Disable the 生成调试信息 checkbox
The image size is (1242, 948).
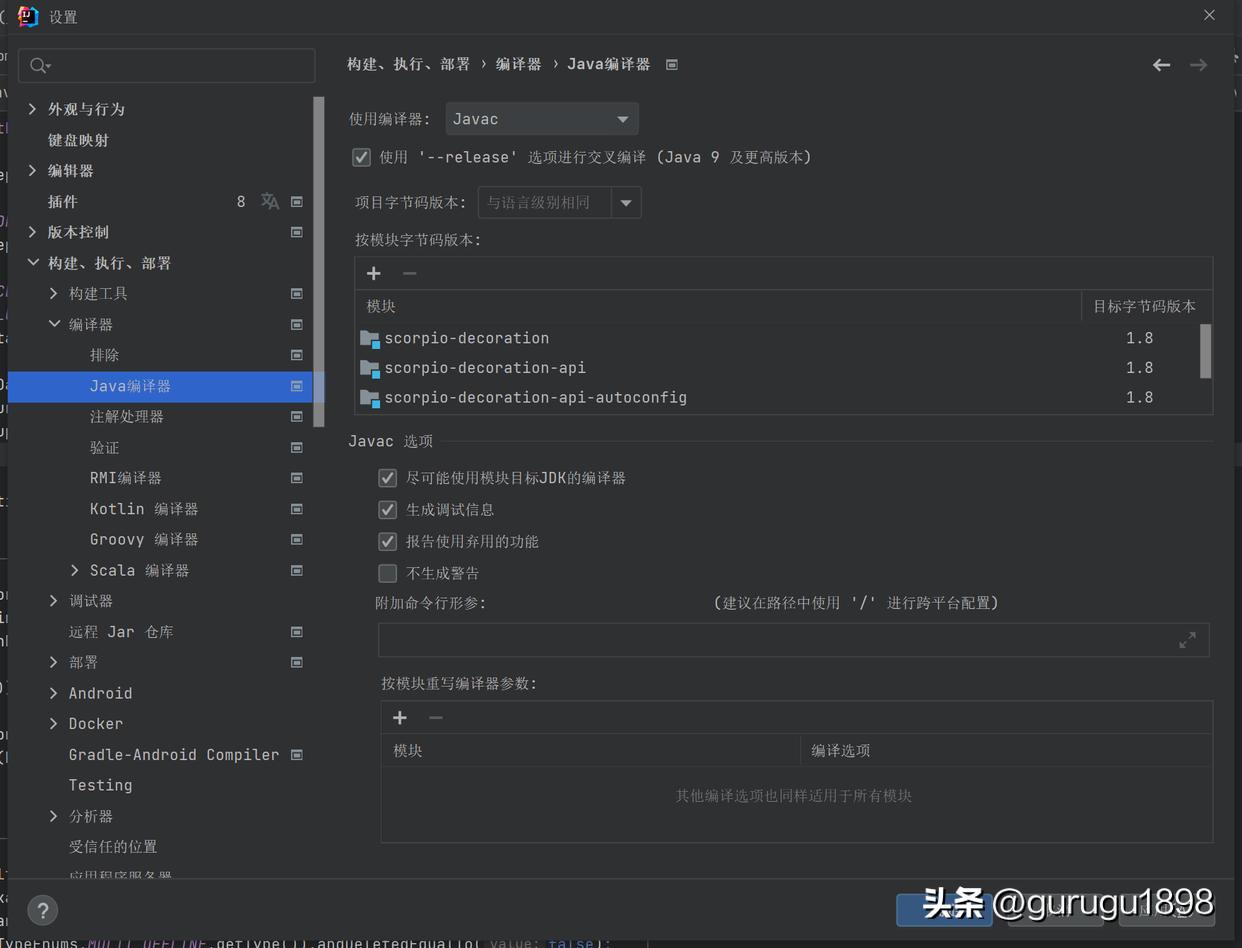[387, 509]
